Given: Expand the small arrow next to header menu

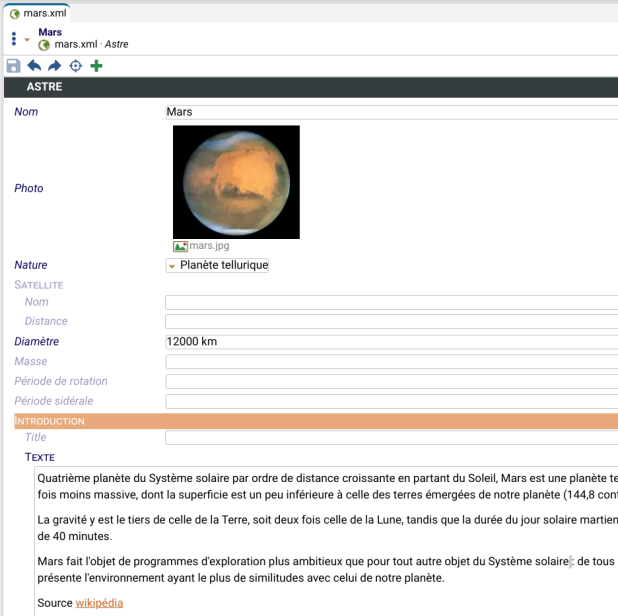Looking at the screenshot, I should pyautogui.click(x=27, y=40).
